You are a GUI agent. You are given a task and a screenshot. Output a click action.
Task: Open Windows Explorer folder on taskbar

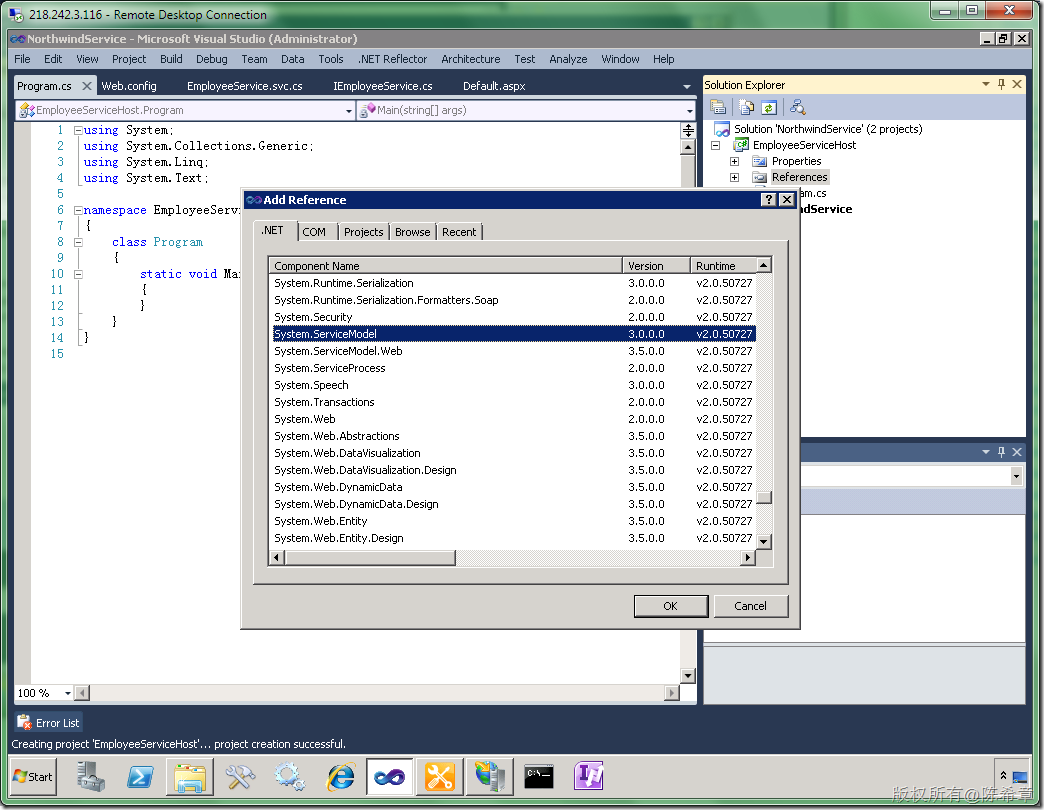pos(190,777)
